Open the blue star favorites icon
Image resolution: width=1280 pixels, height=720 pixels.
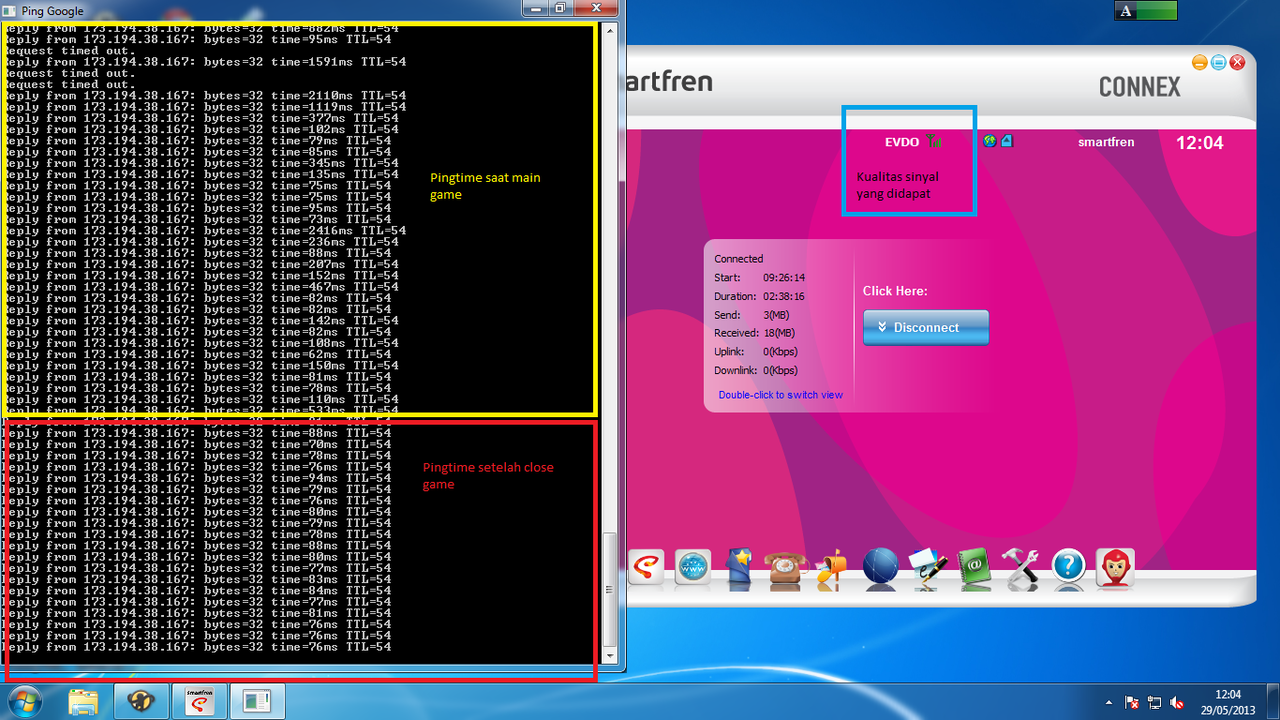[x=739, y=567]
